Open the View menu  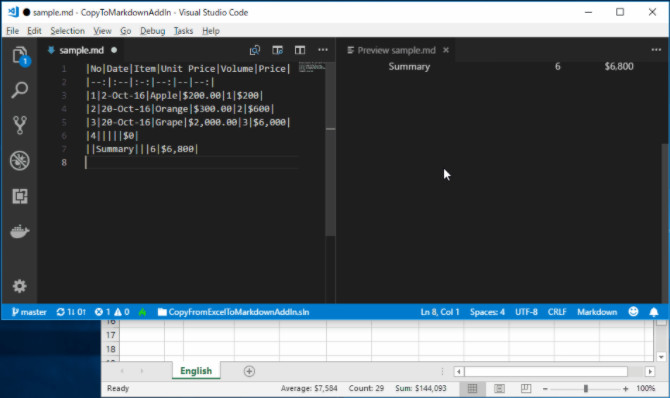point(103,31)
